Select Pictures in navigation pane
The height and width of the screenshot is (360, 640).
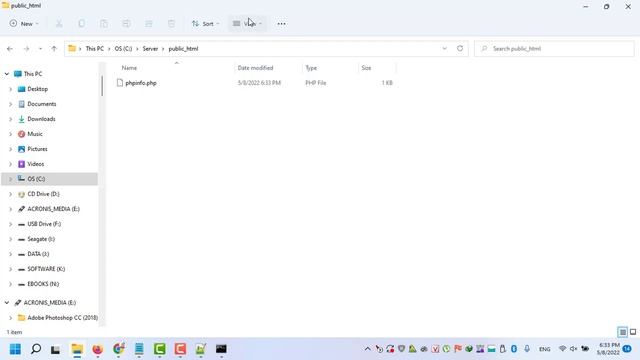click(37, 149)
